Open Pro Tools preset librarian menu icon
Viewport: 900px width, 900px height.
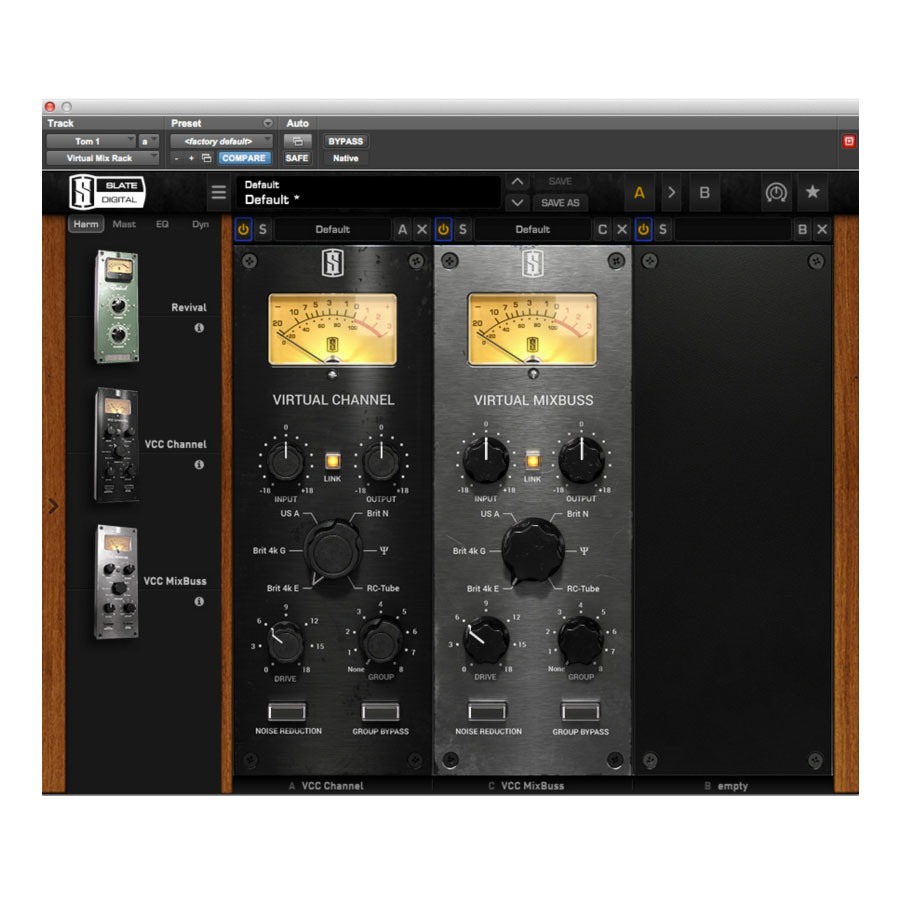pos(267,123)
